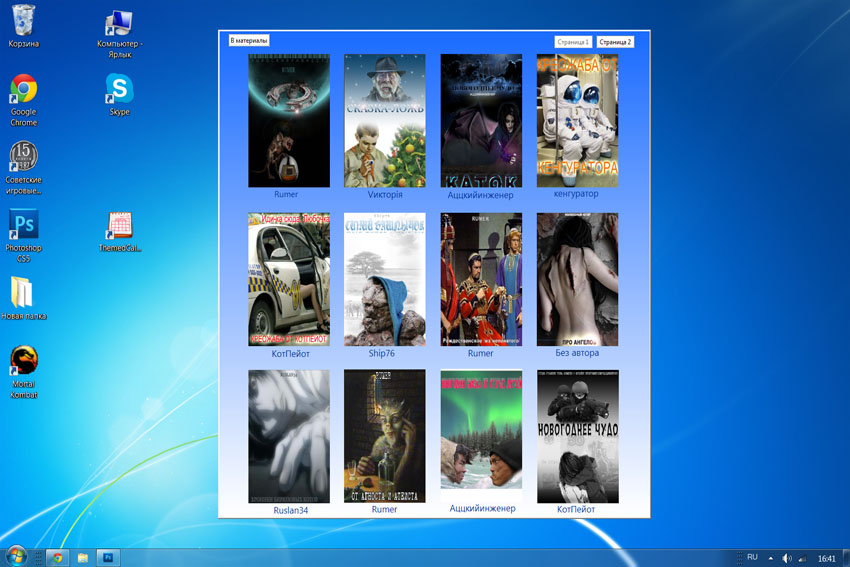Open the Сказка-ложь cover by Вікторія
Screen dimensions: 850x567
(x=385, y=121)
